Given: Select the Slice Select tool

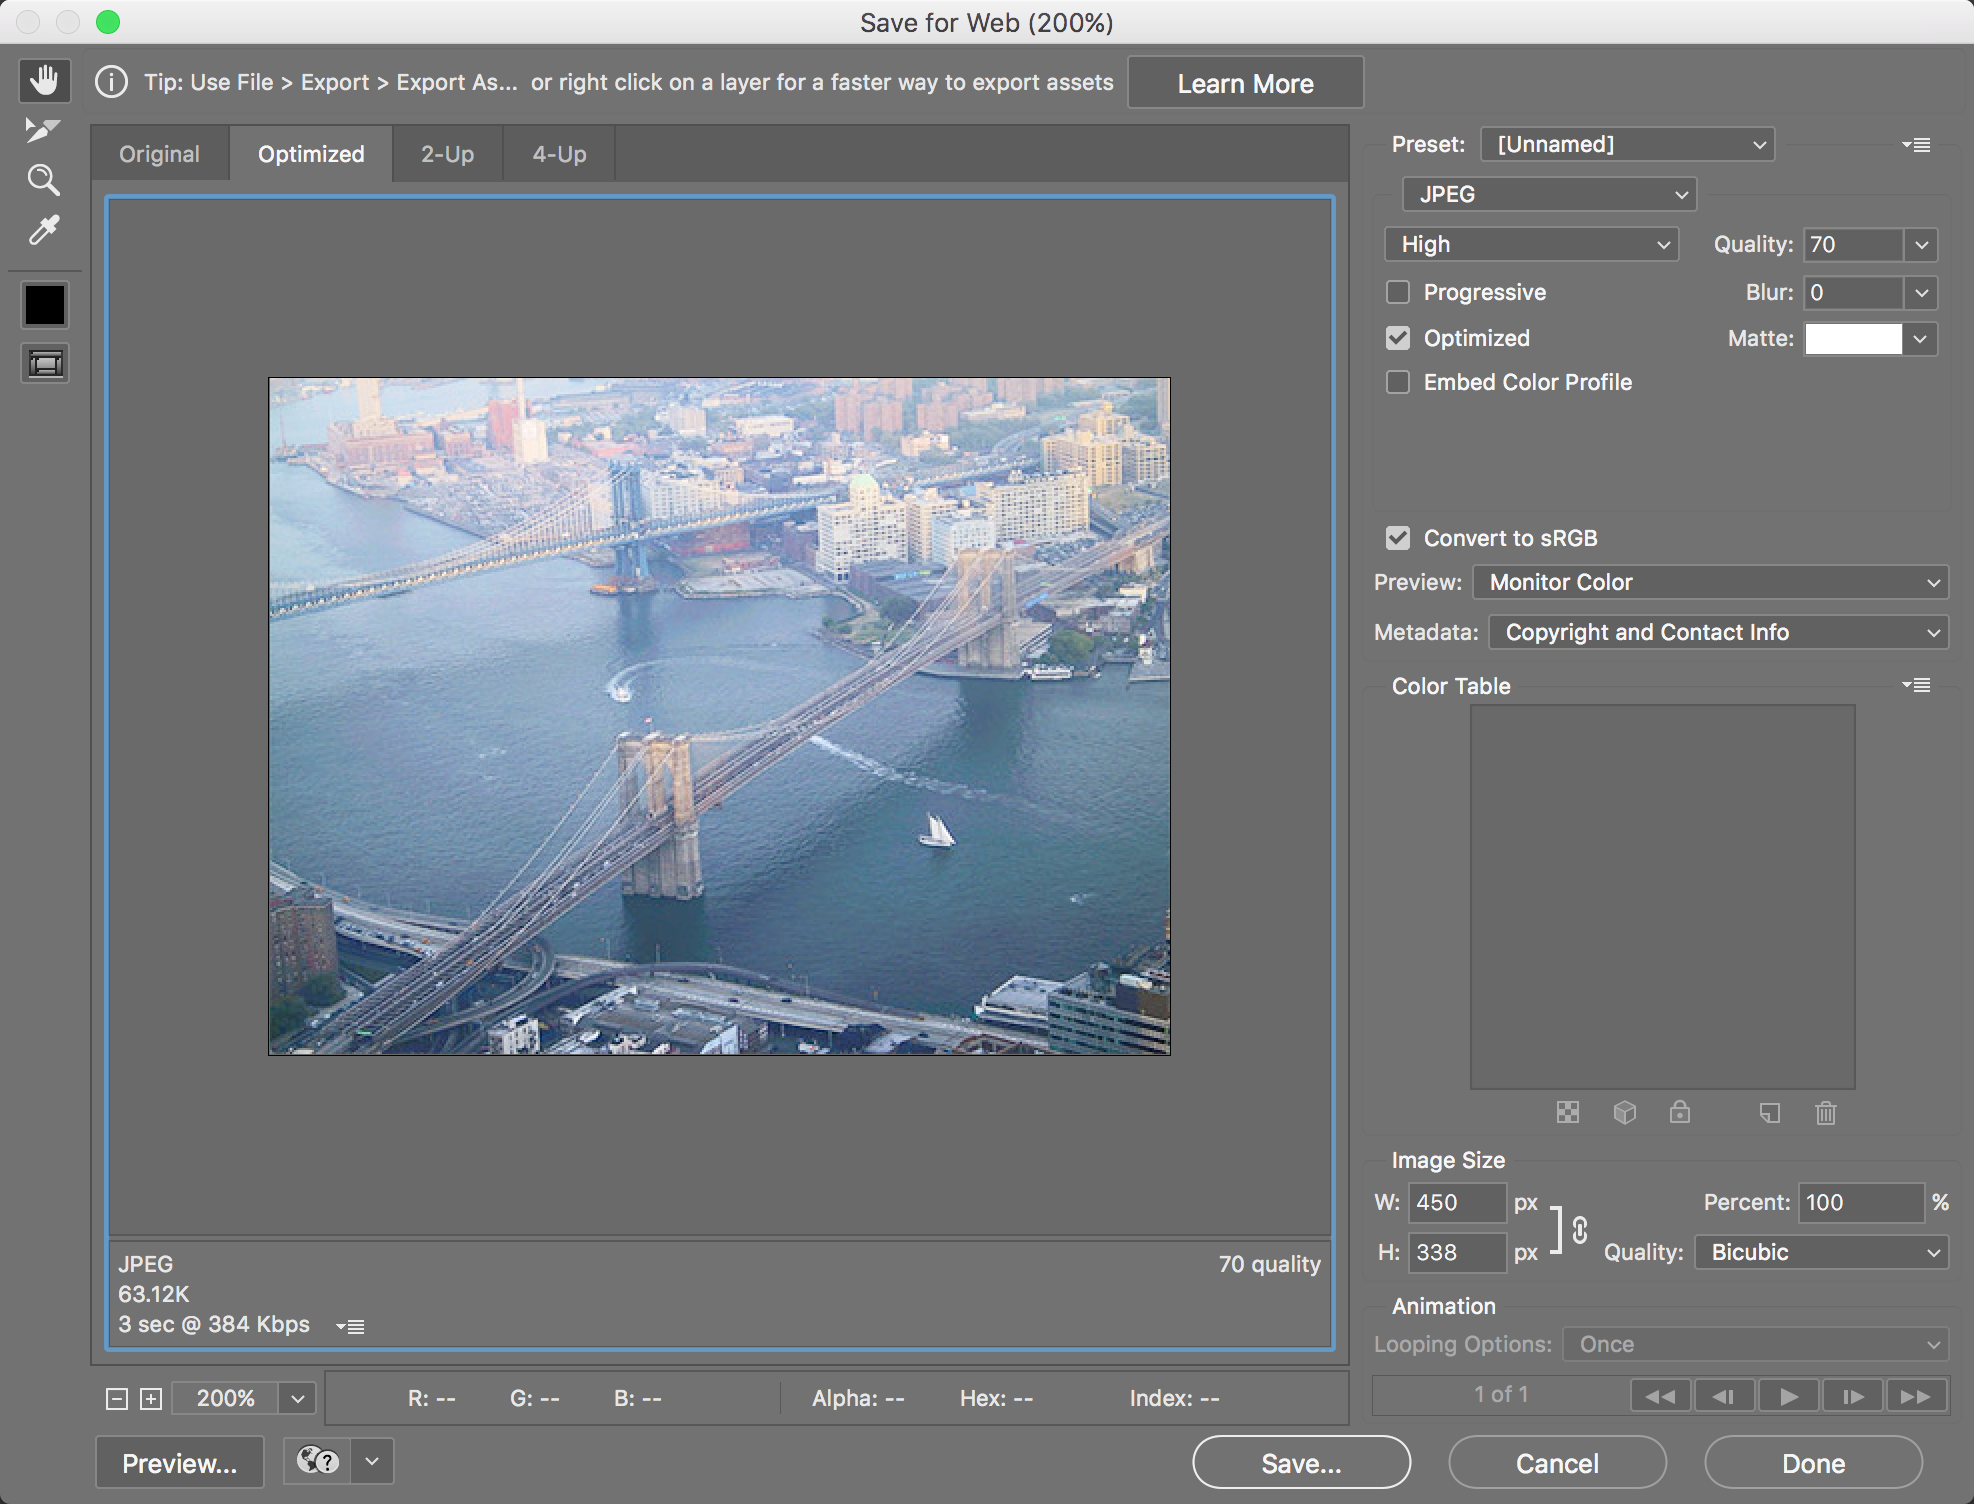Looking at the screenshot, I should (x=42, y=130).
